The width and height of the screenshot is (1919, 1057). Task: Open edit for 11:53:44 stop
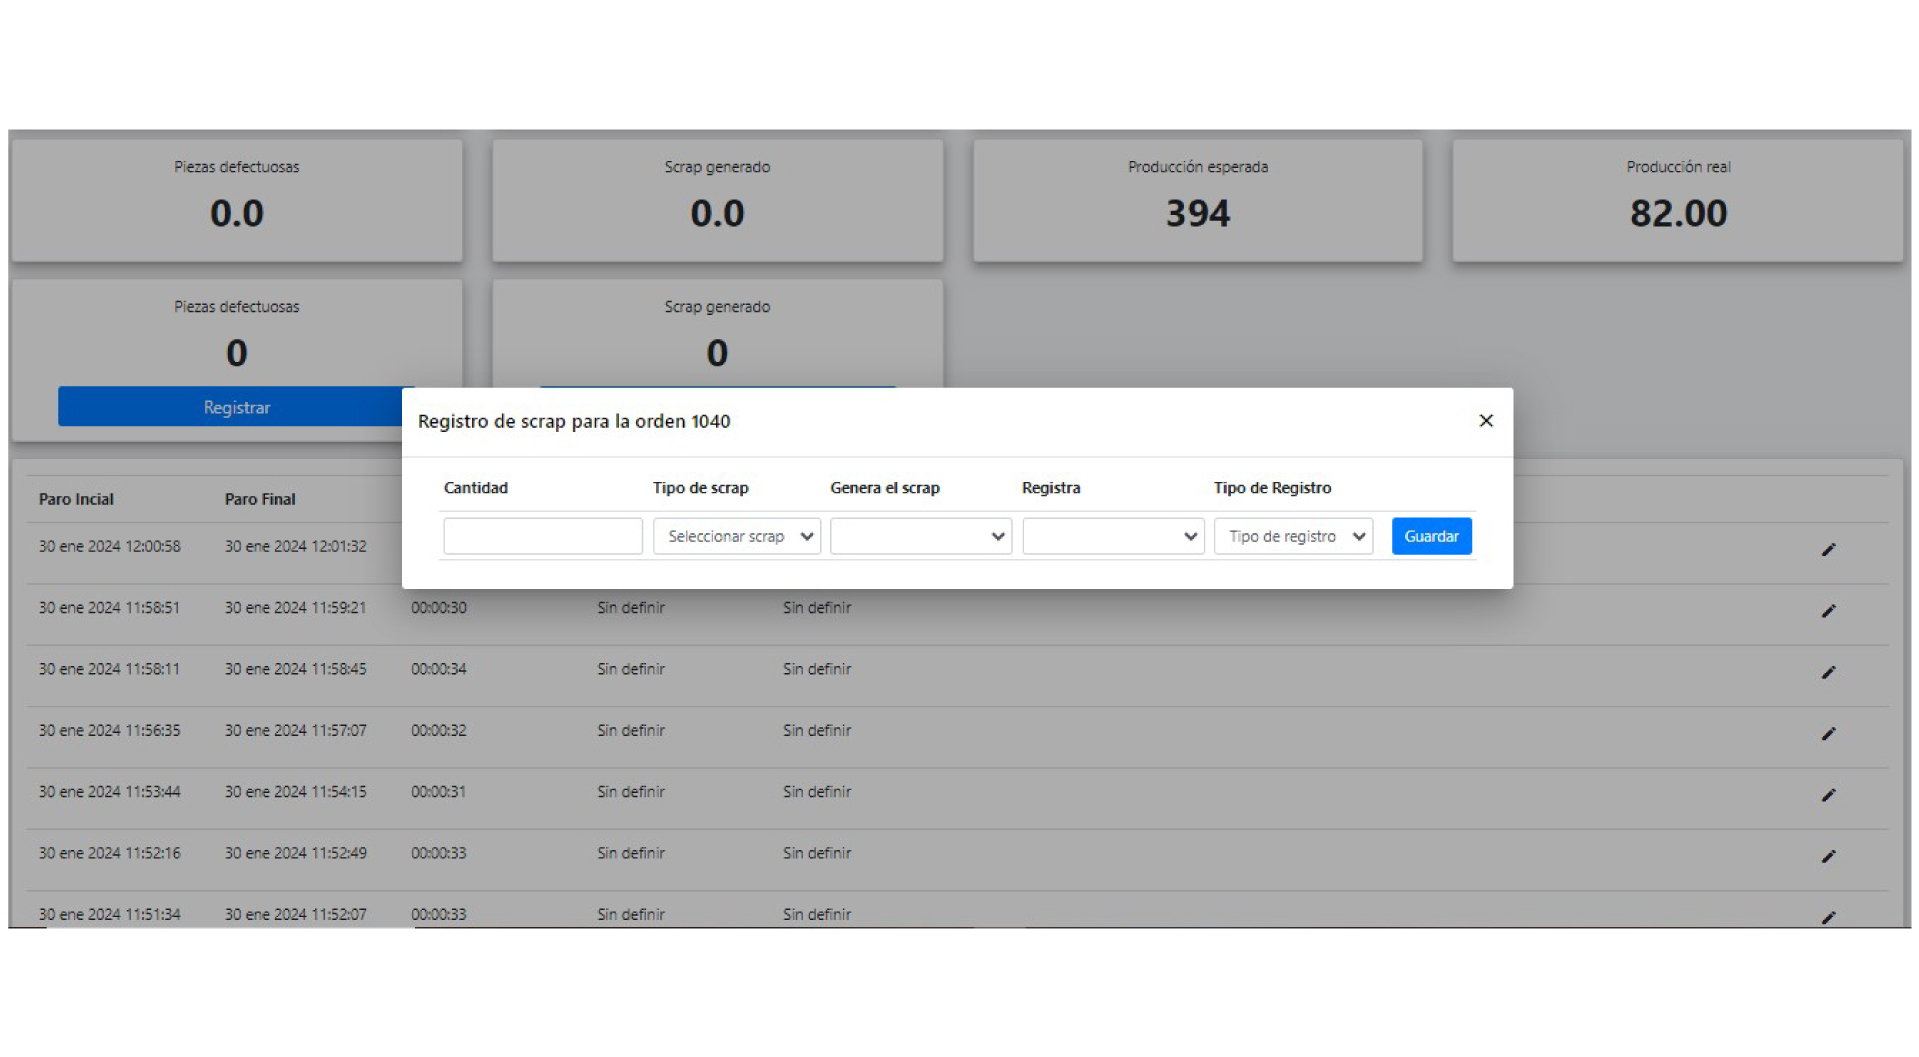point(1828,795)
